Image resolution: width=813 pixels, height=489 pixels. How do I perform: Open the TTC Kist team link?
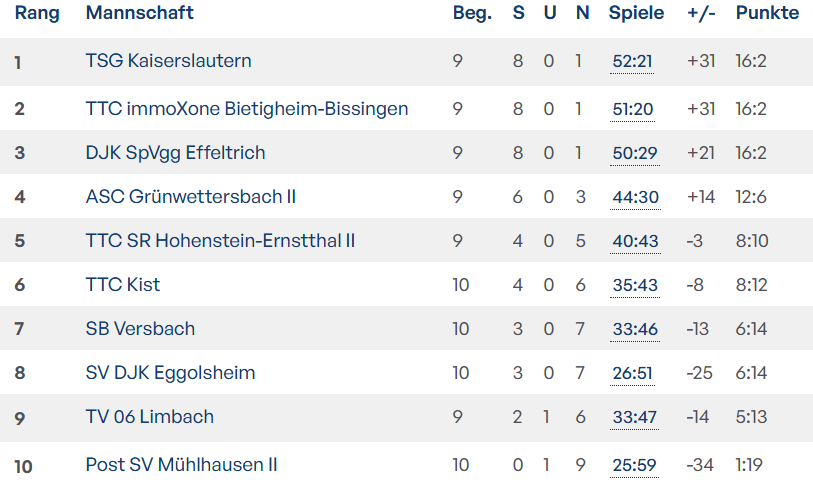(122, 285)
